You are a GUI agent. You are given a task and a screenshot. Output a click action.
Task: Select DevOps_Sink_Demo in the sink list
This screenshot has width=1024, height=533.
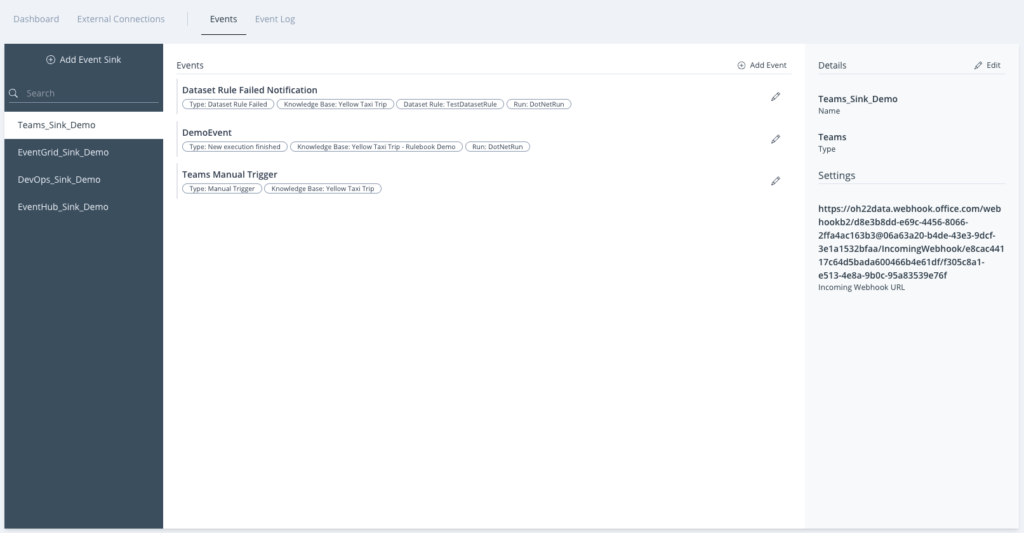(59, 180)
